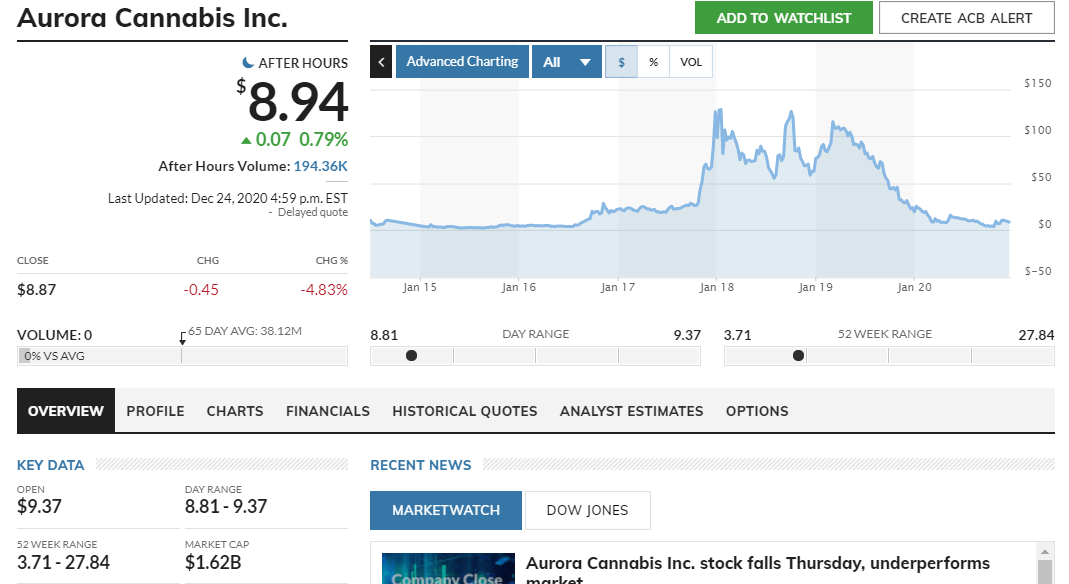Viewport: 1069px width, 584px height.
Task: Go to the Charts tab
Action: coord(235,411)
